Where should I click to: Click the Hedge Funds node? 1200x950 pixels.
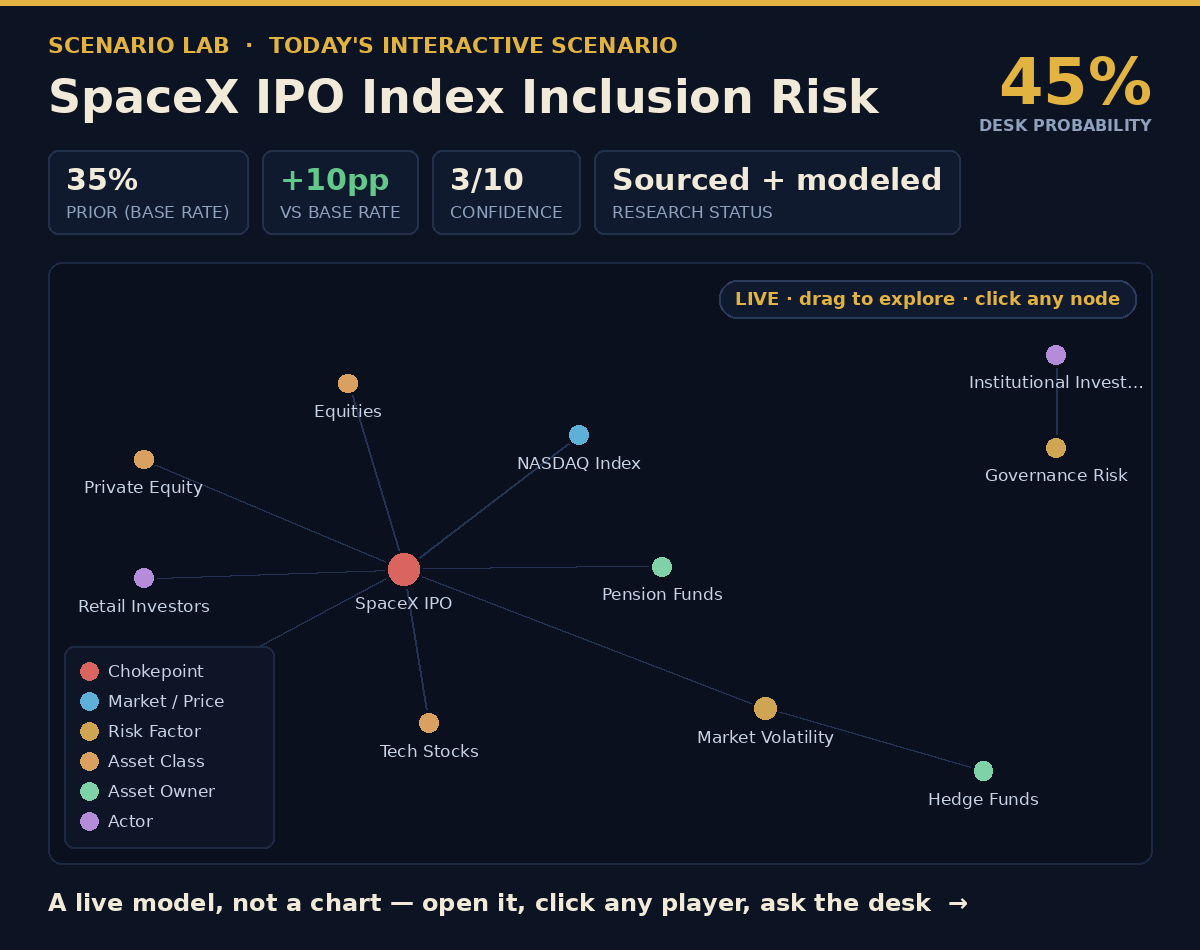[x=983, y=771]
